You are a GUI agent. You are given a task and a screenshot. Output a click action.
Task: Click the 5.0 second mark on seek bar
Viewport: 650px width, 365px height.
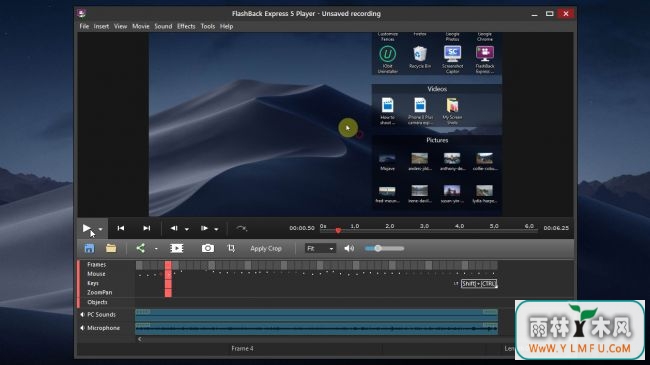[494, 226]
